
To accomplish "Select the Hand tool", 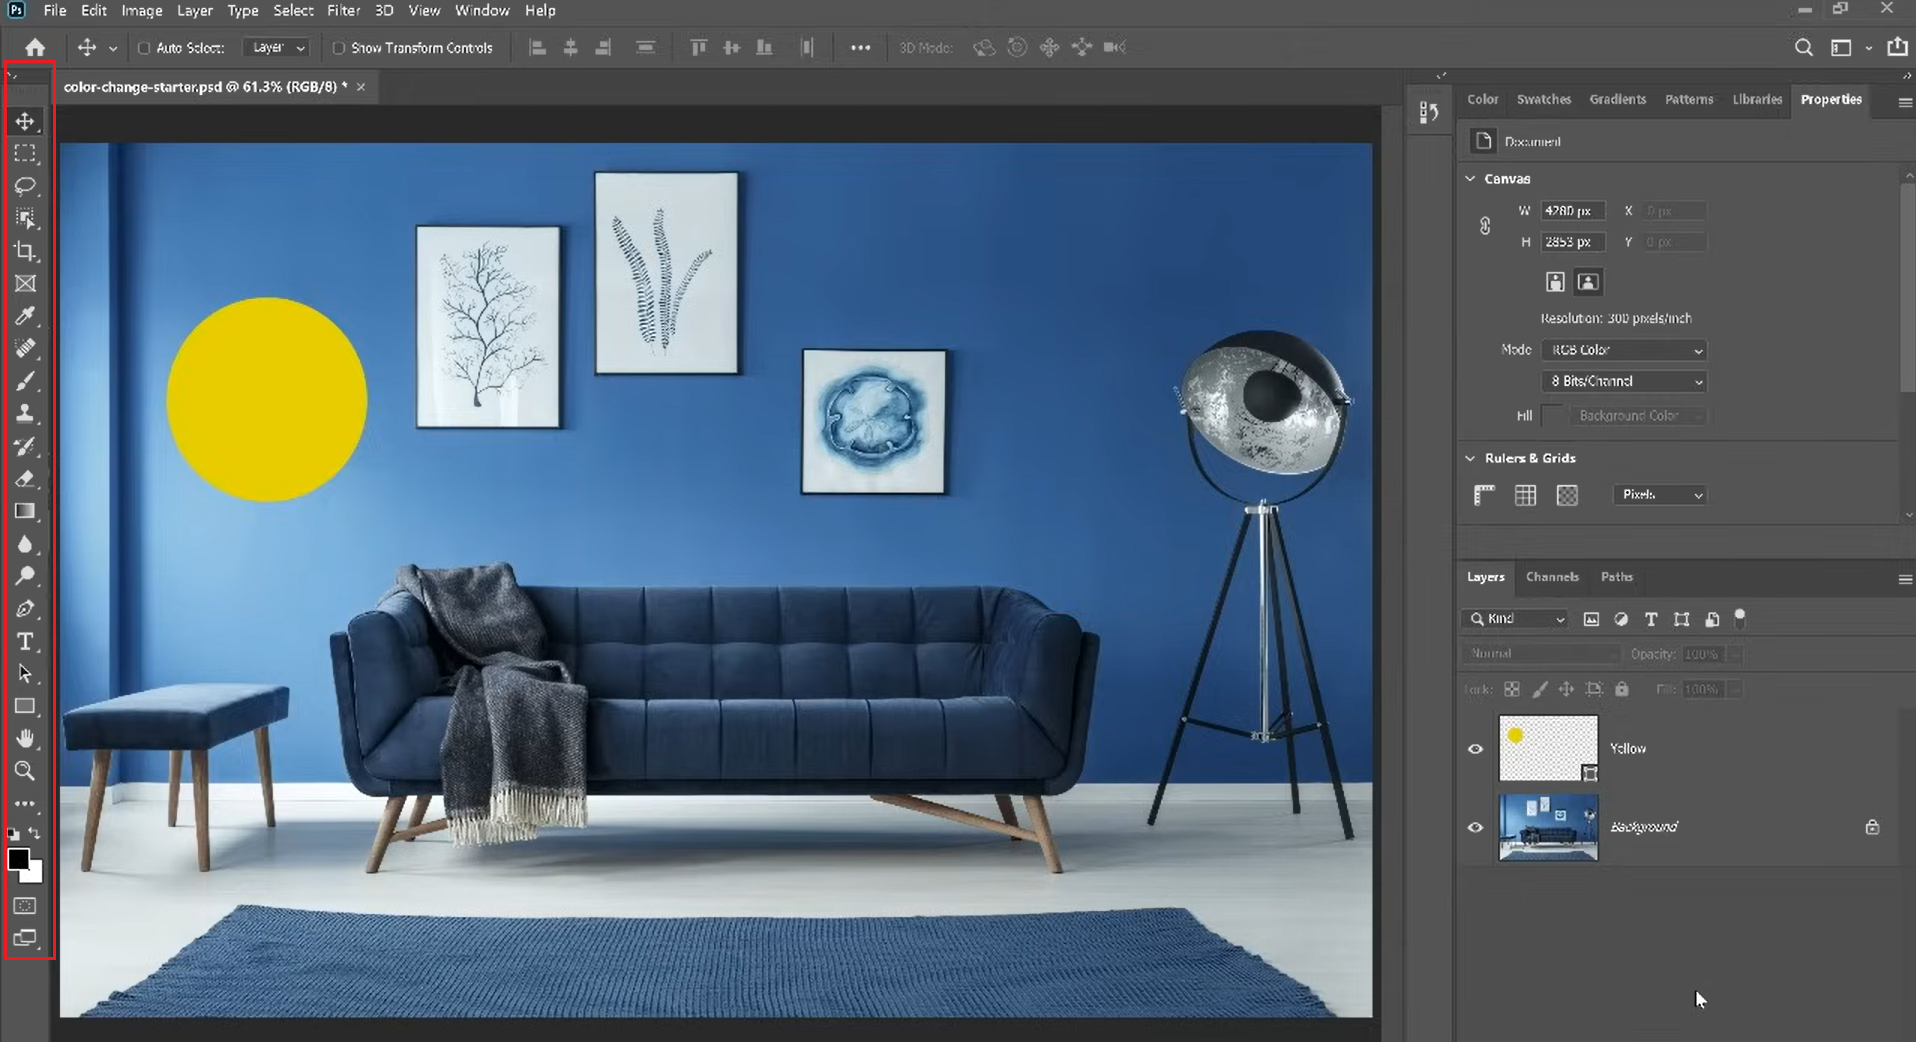I will click(x=25, y=738).
